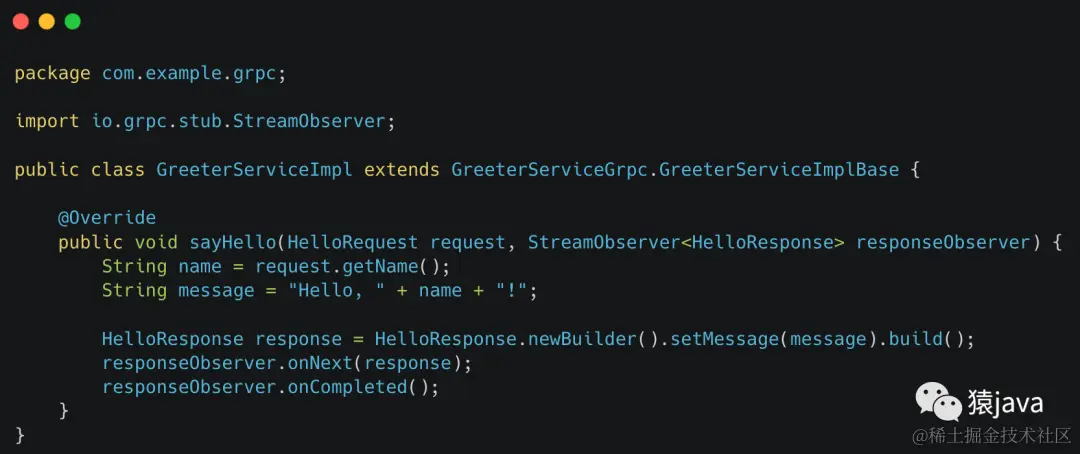1080x454 pixels.
Task: Click the red close window dot
Action: (x=21, y=21)
